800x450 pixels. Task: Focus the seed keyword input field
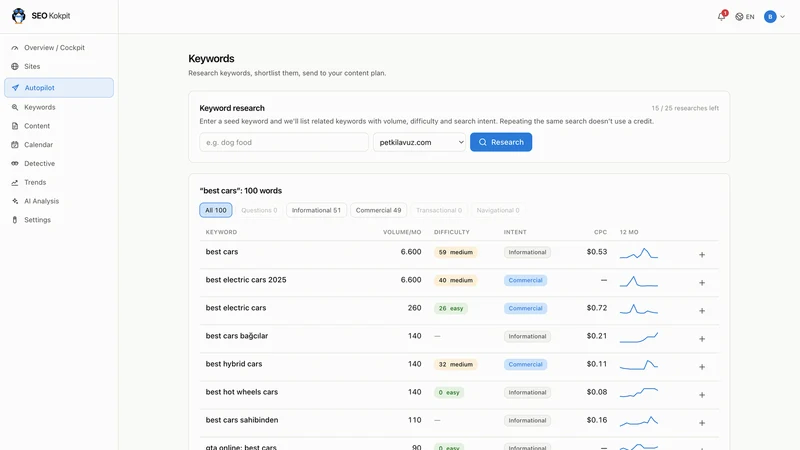[284, 142]
